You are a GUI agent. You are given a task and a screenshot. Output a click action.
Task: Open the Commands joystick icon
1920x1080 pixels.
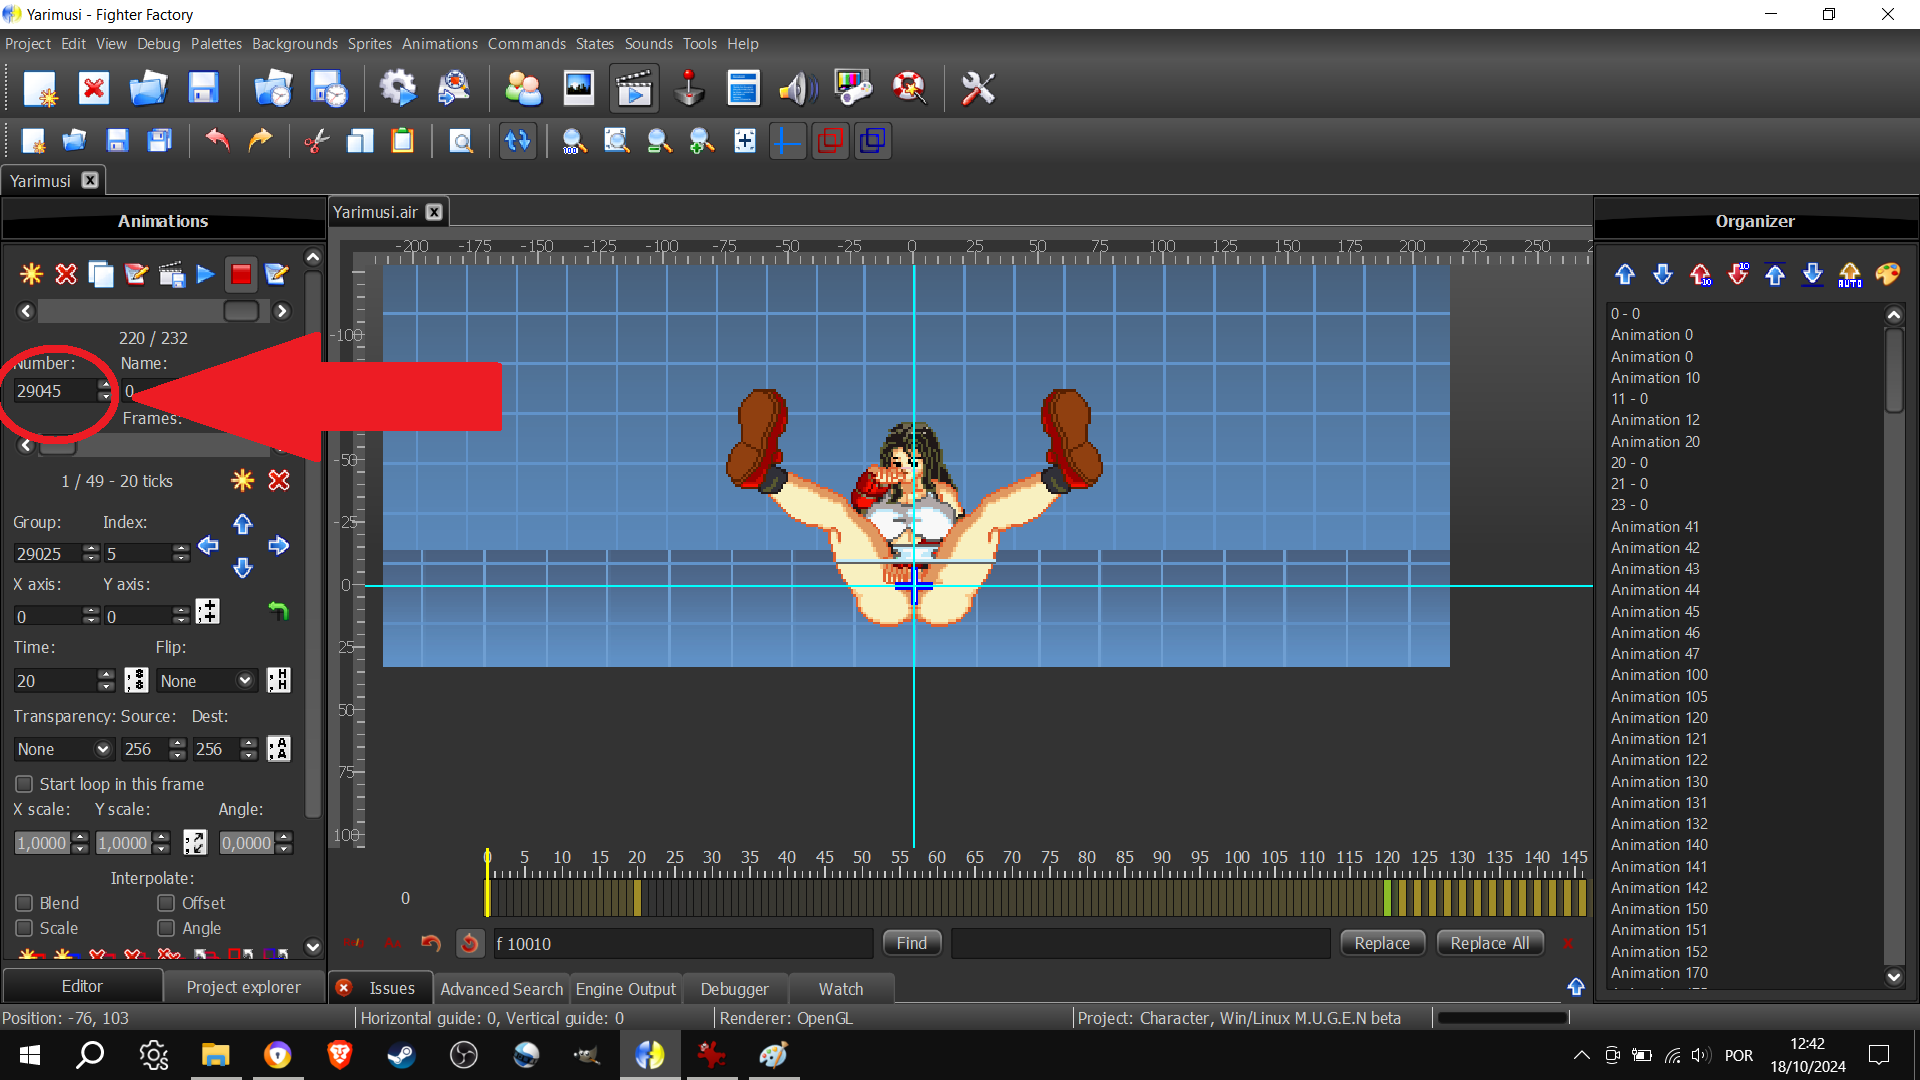point(689,89)
